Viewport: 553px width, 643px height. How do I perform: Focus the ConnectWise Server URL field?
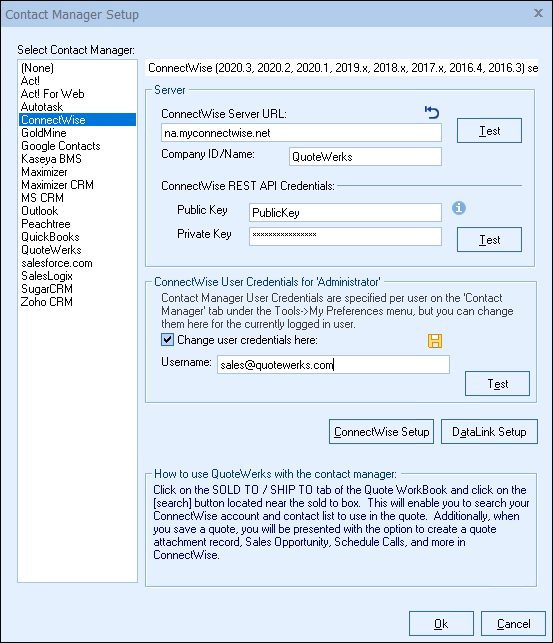(301, 133)
